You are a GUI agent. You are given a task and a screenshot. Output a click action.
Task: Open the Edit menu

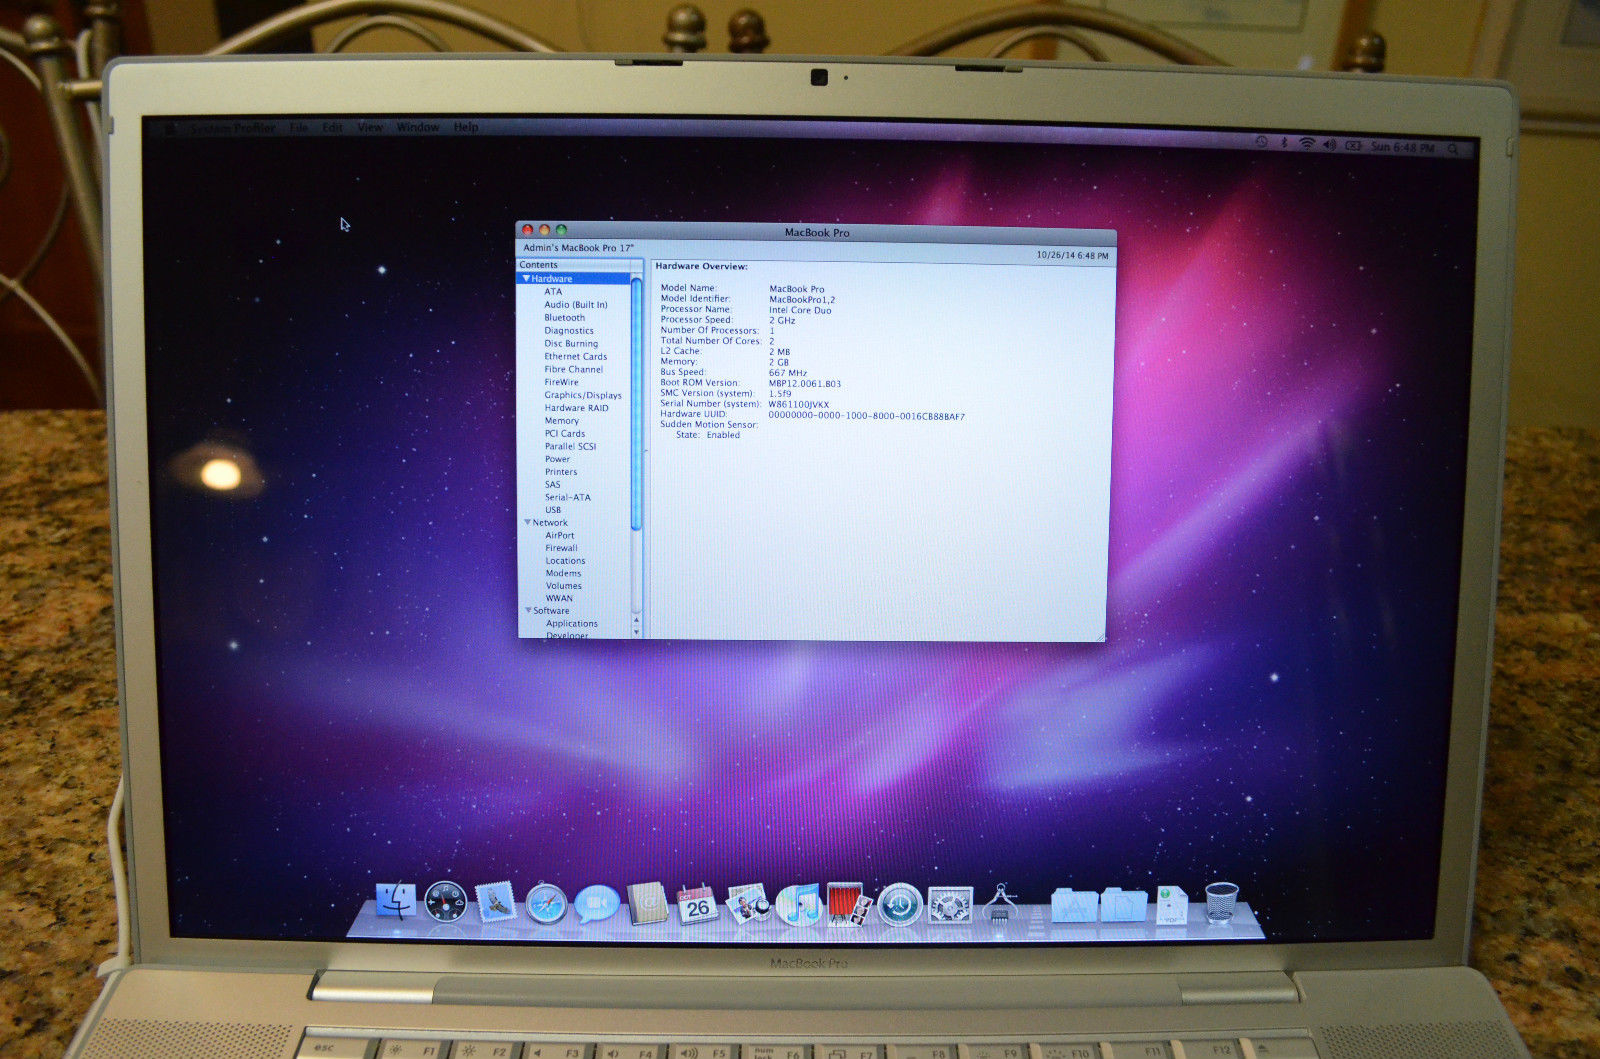tap(333, 128)
